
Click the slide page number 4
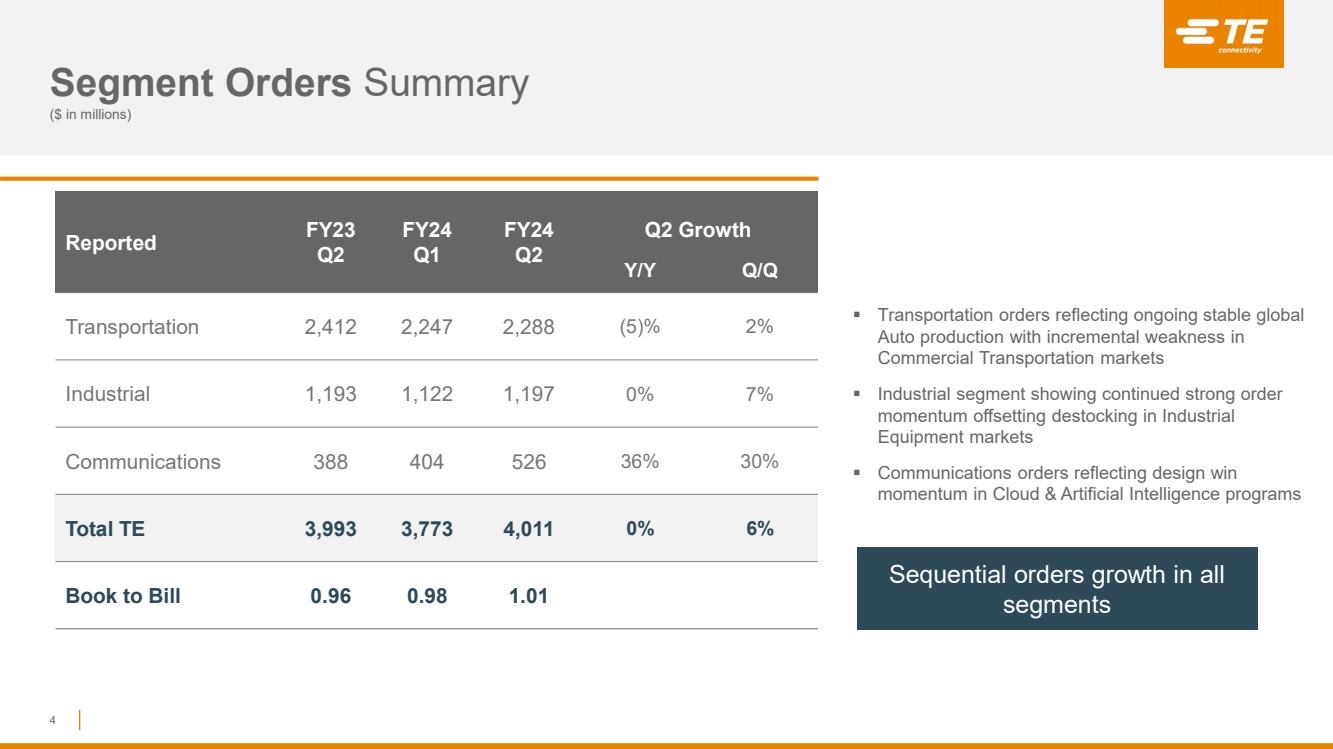point(53,719)
